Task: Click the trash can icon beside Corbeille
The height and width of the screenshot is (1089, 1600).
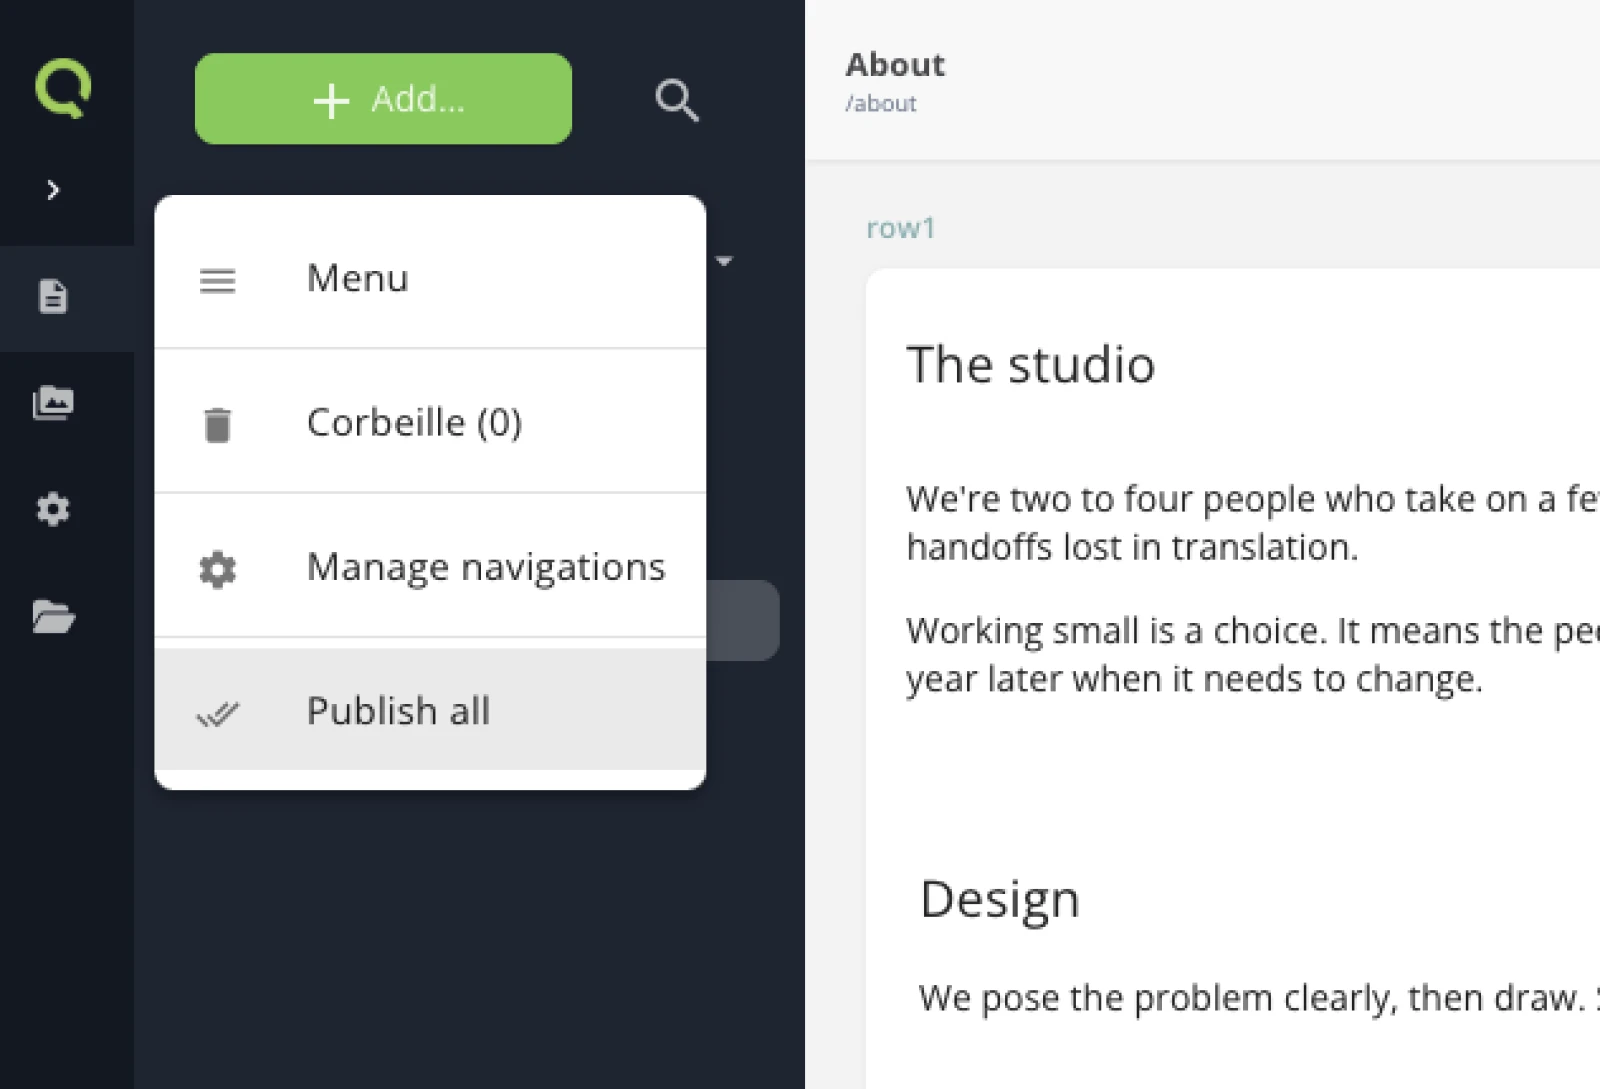Action: (217, 424)
